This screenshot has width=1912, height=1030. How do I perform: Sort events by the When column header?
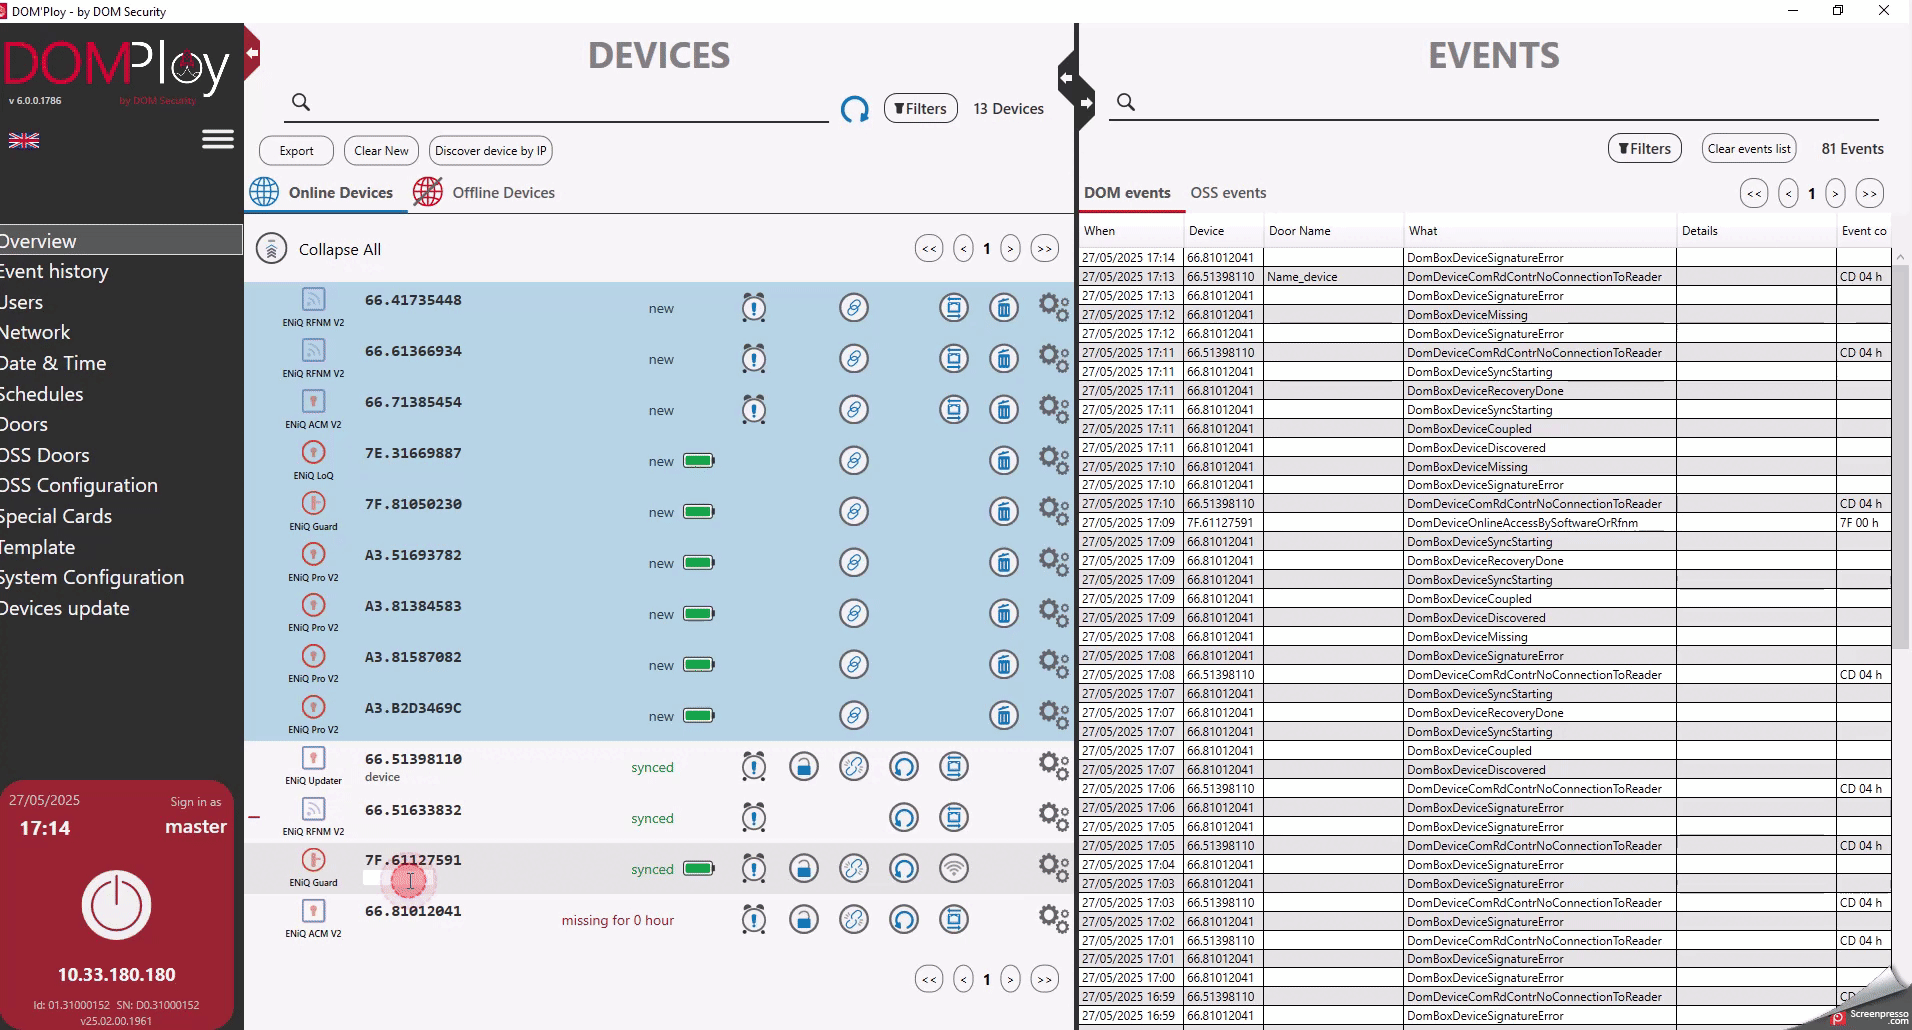pyautogui.click(x=1130, y=231)
